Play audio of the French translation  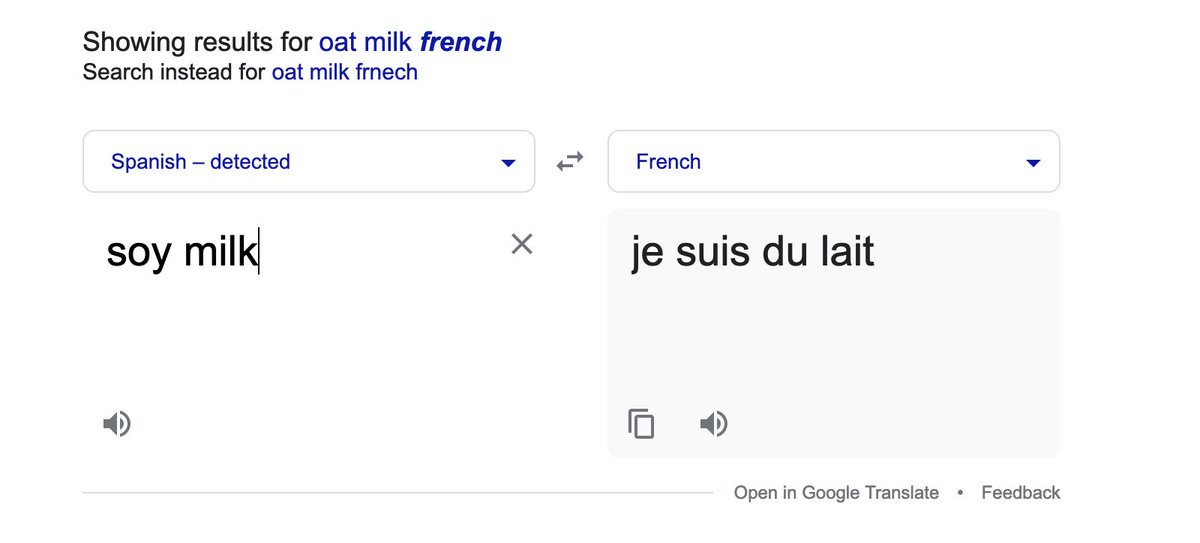tap(713, 424)
